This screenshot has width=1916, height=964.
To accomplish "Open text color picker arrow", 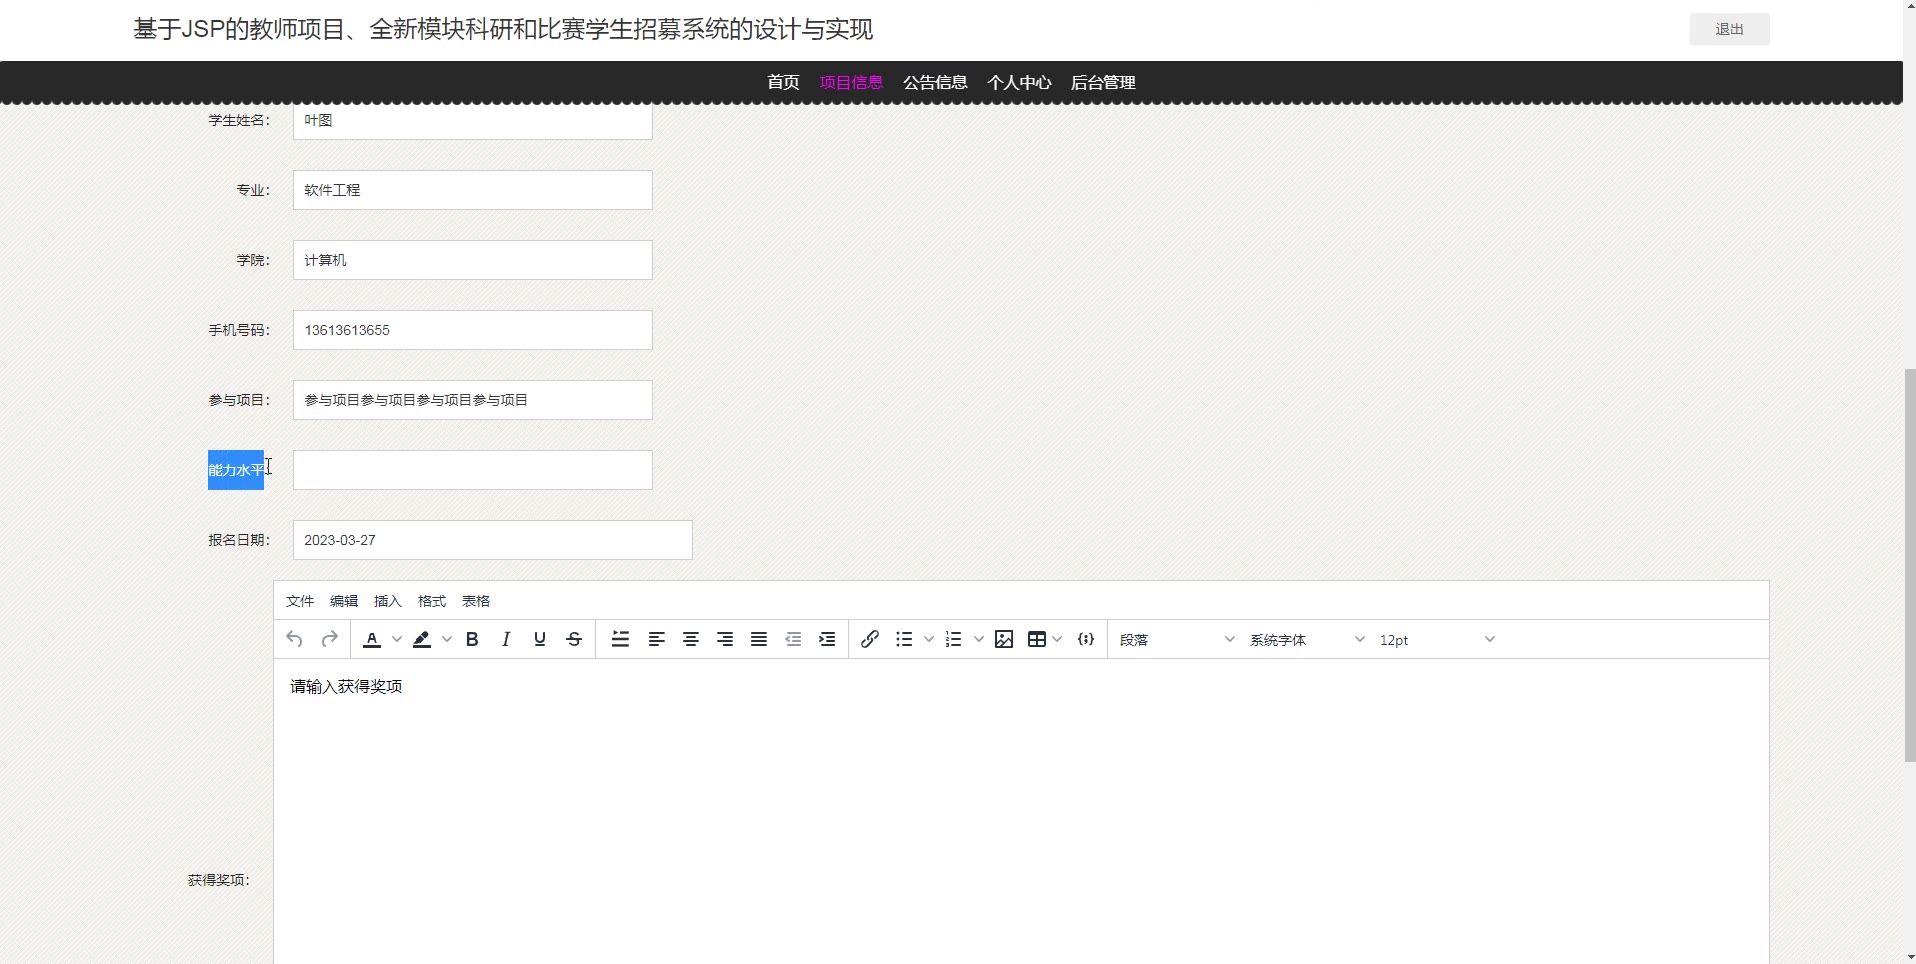I will click(397, 640).
